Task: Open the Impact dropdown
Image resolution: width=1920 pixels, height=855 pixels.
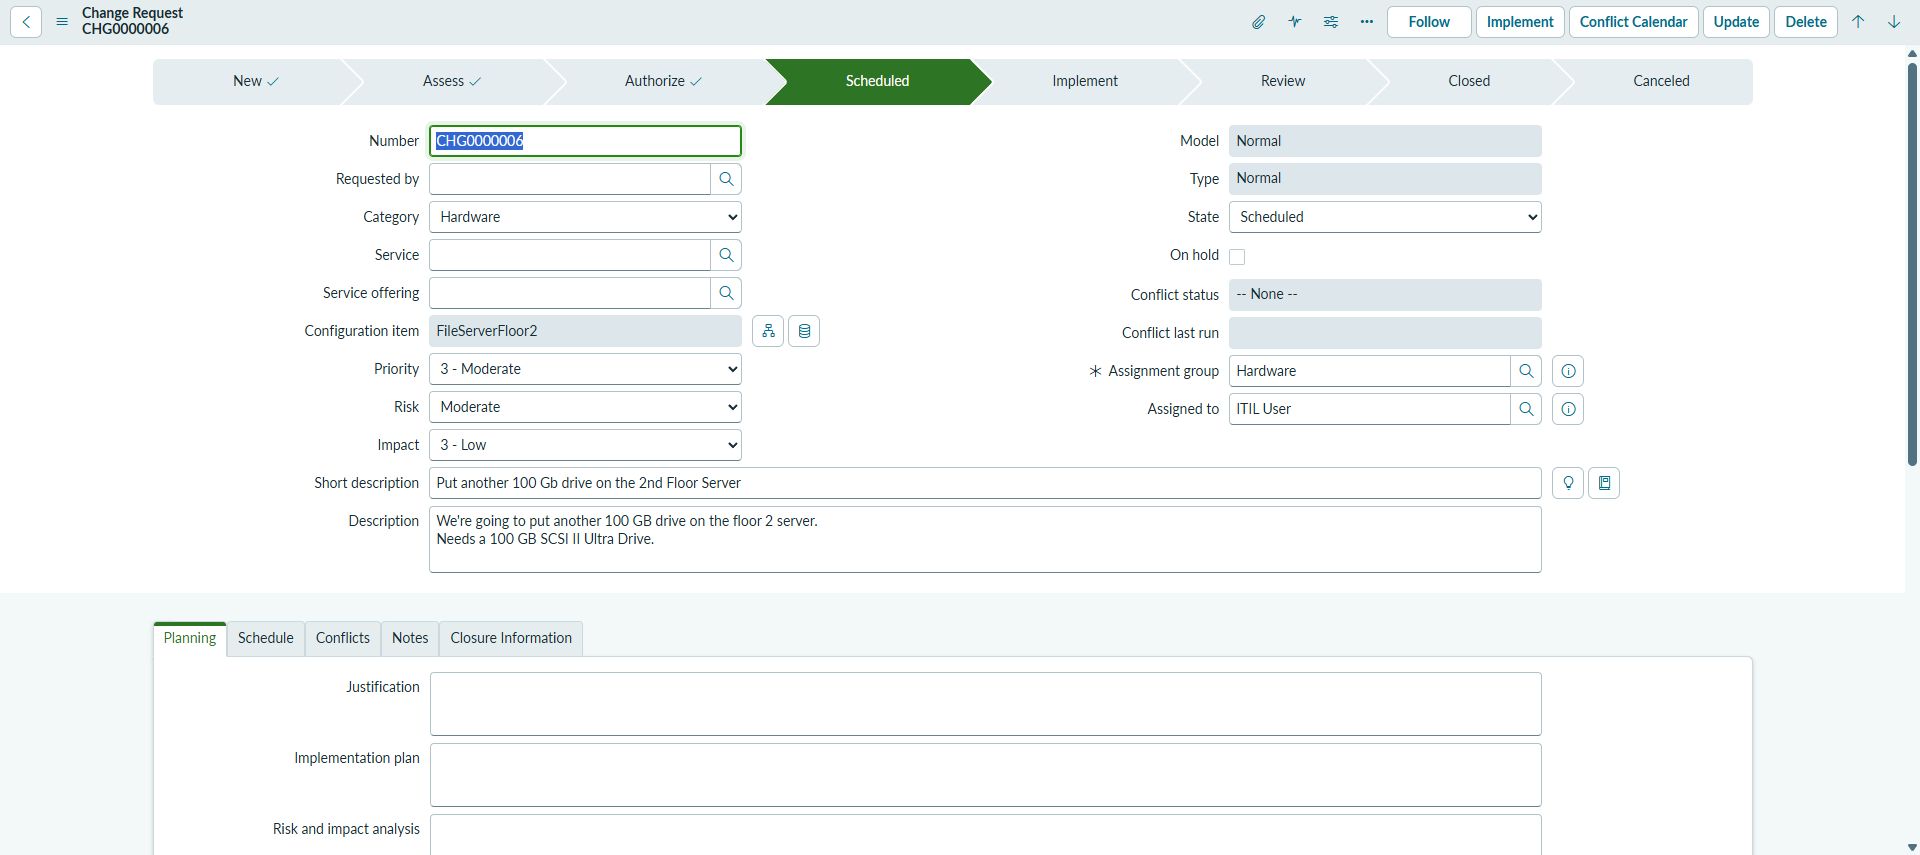Action: (x=585, y=445)
